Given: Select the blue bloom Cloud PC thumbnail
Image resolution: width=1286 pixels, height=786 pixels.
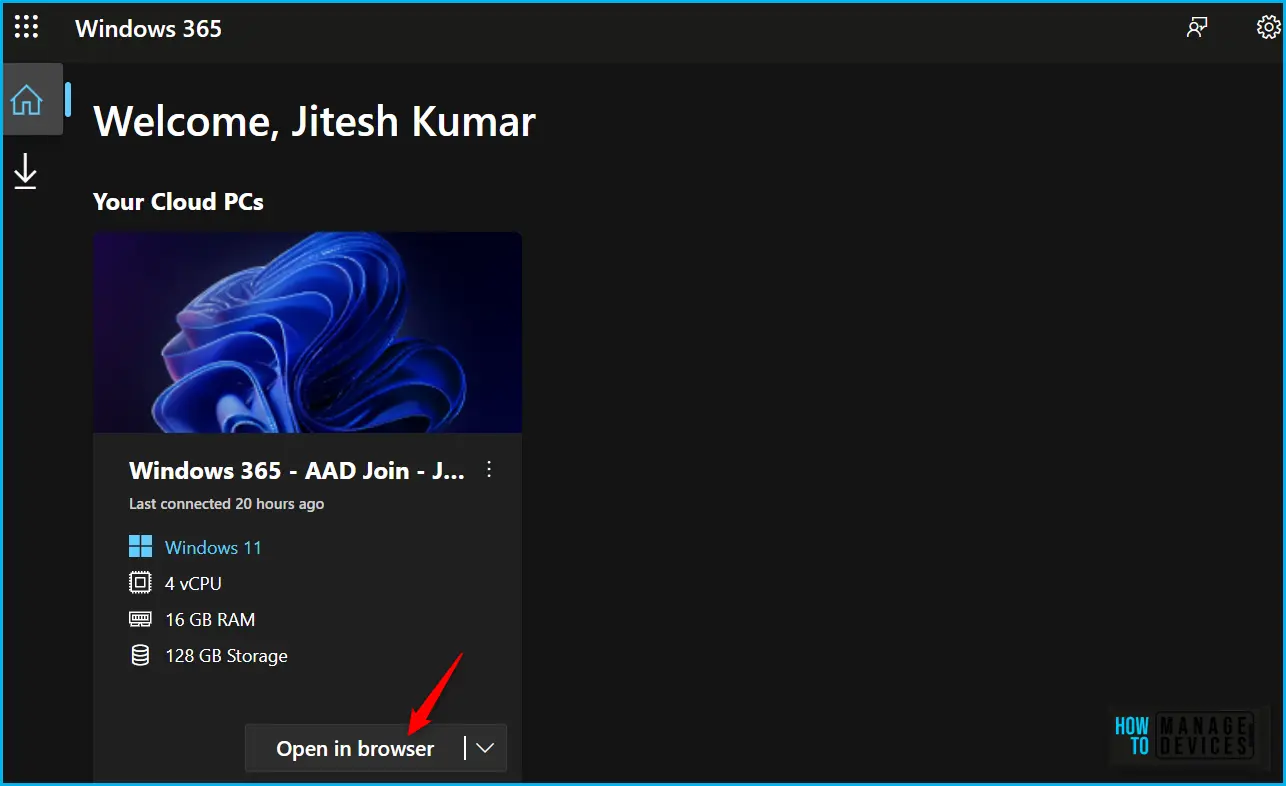Looking at the screenshot, I should [307, 333].
